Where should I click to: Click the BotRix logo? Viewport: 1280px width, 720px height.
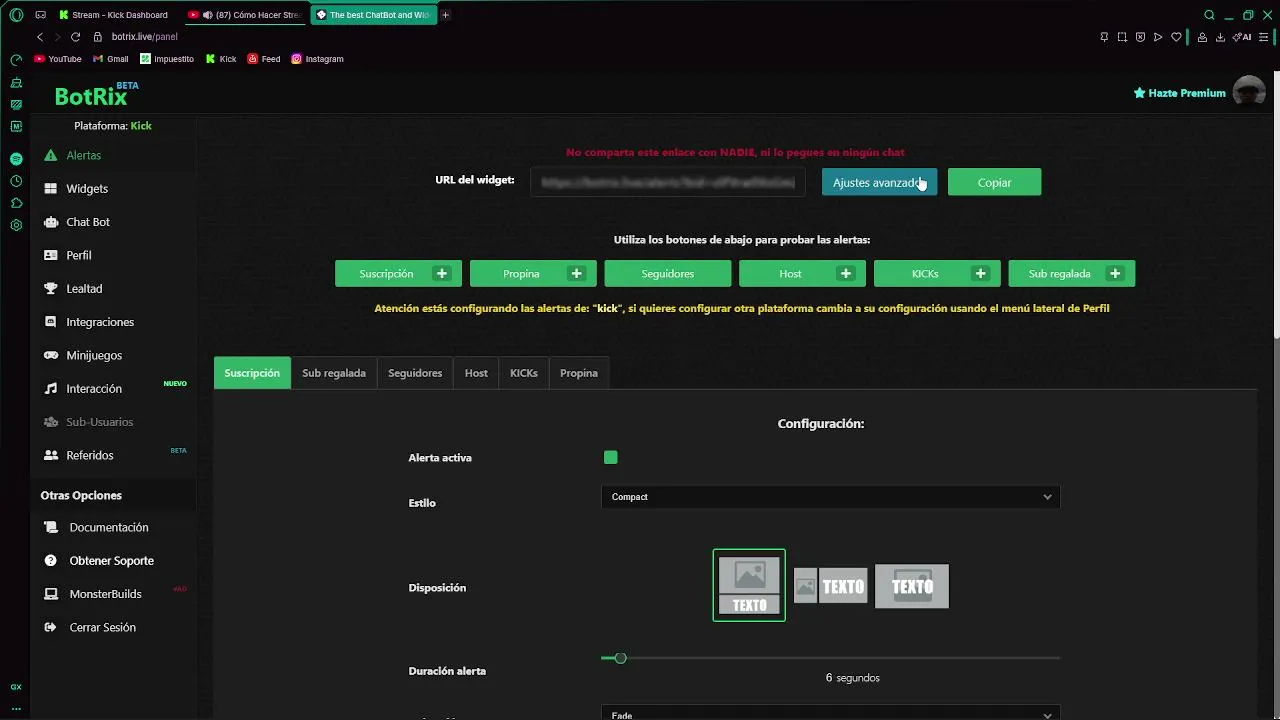pos(96,95)
